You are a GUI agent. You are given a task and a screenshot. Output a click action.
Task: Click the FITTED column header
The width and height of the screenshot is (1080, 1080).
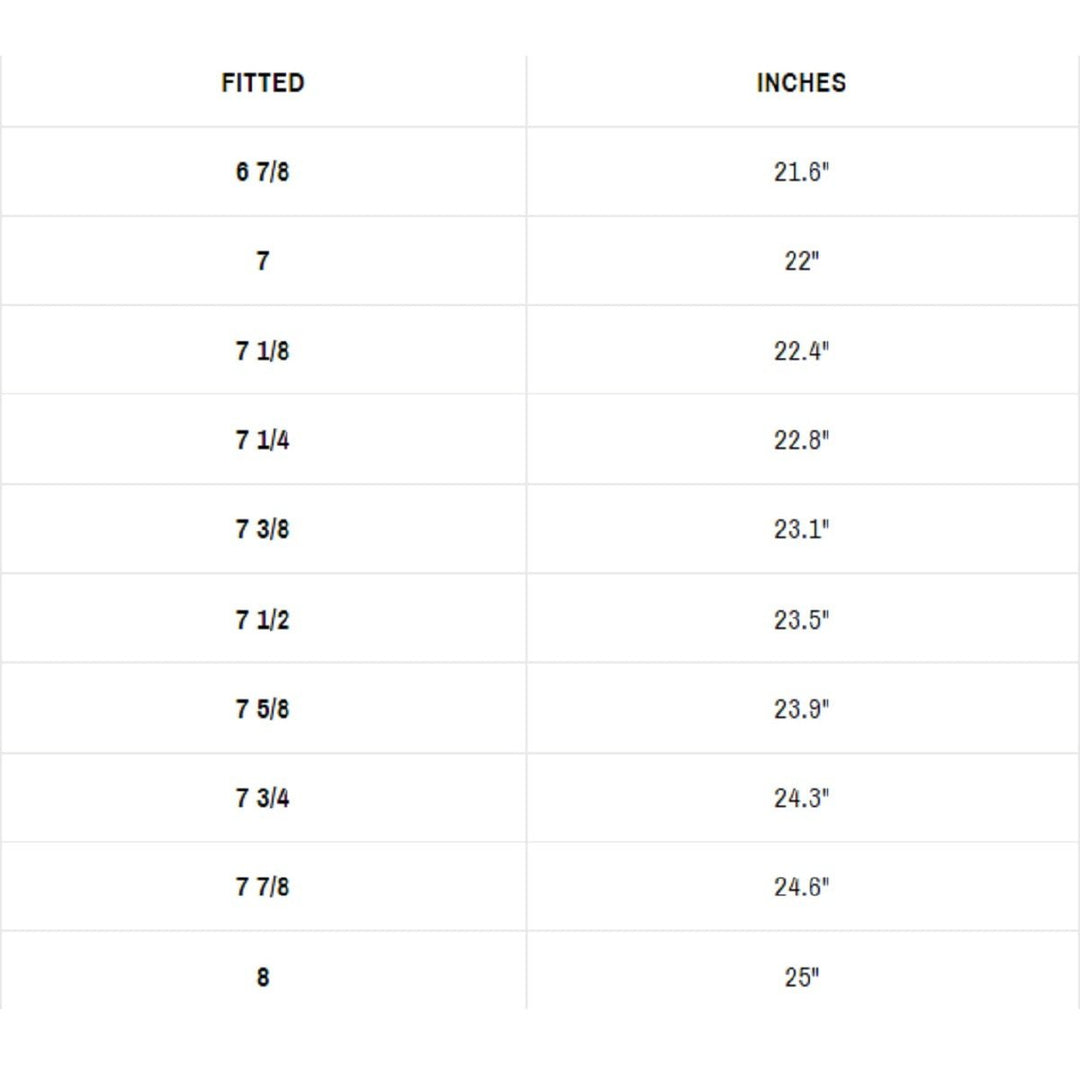coord(262,83)
